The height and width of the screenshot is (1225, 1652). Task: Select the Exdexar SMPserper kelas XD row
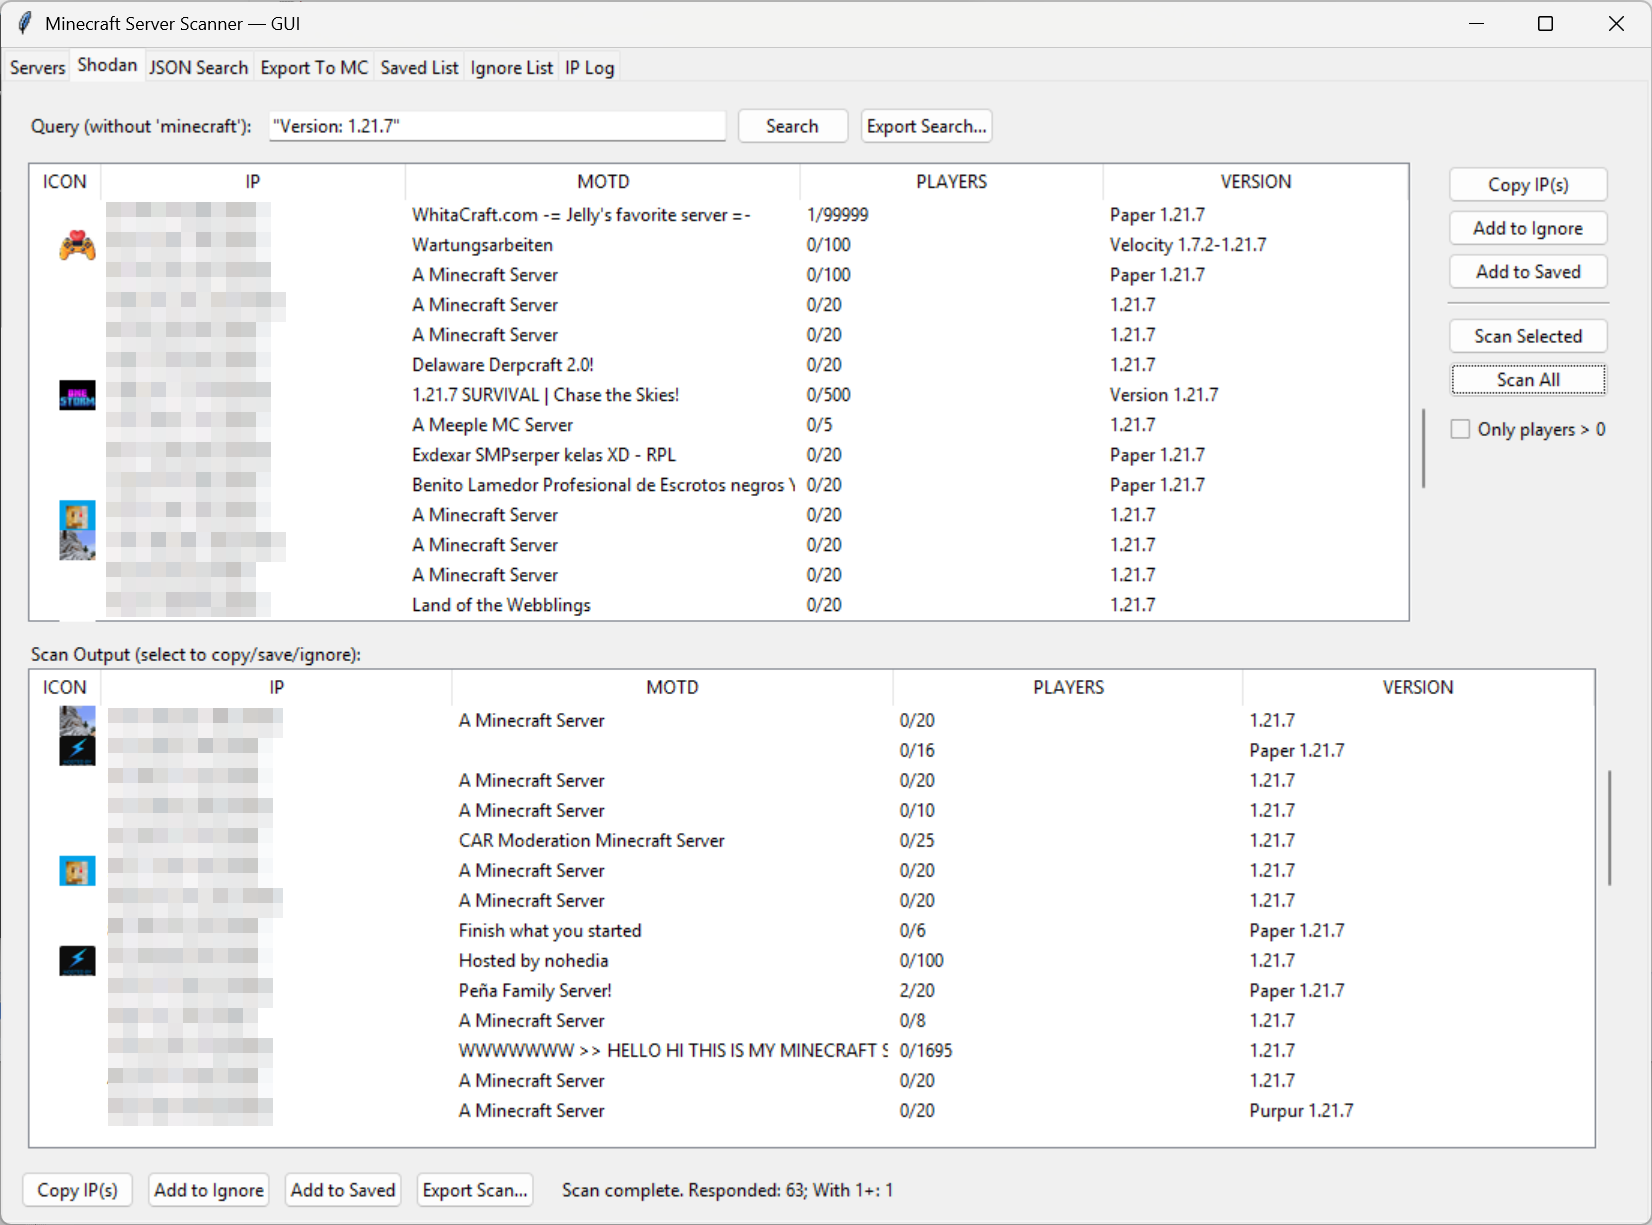coord(719,455)
